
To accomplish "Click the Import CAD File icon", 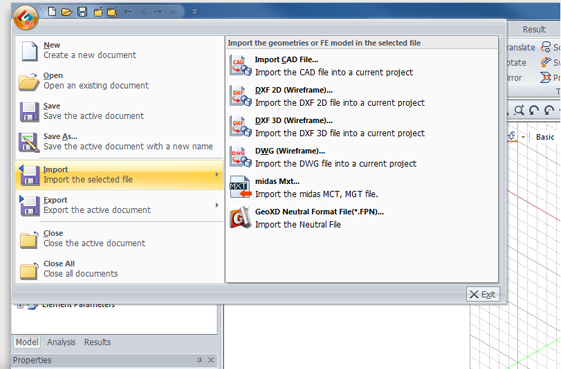I will coord(240,65).
